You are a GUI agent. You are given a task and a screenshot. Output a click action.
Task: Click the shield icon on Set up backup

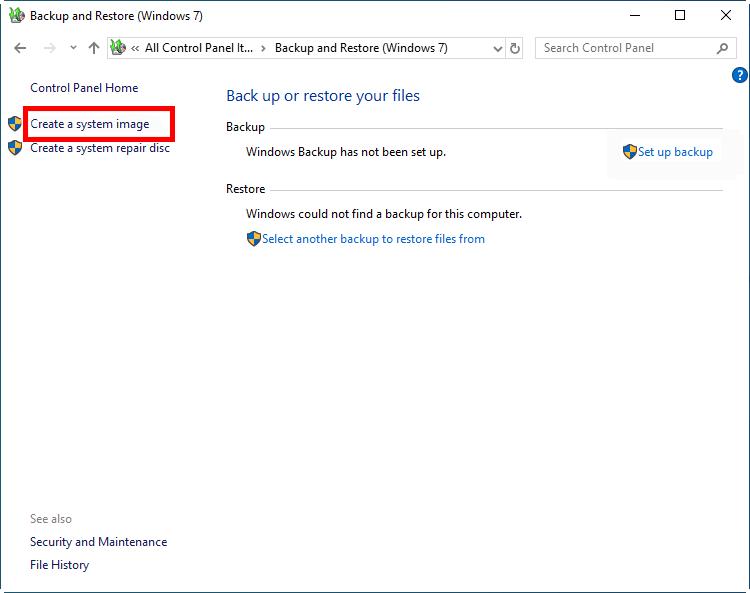[629, 152]
